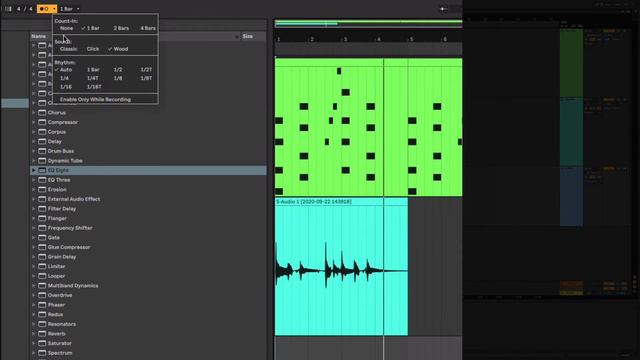640x360 pixels.
Task: Select Classic metronome sound
Action: pyautogui.click(x=68, y=49)
